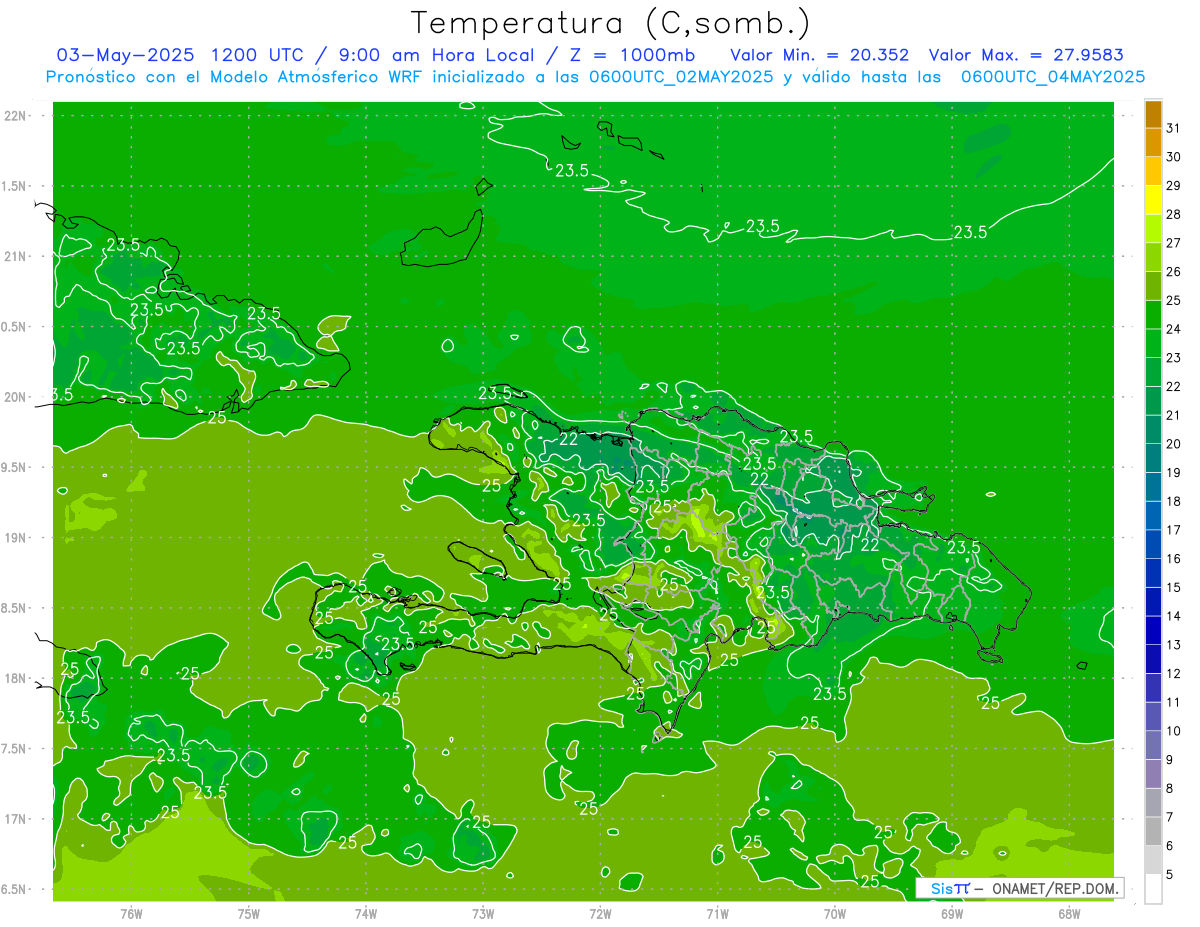Click the "73W" longitude axis label
This screenshot has width=1200, height=927.
(x=483, y=913)
